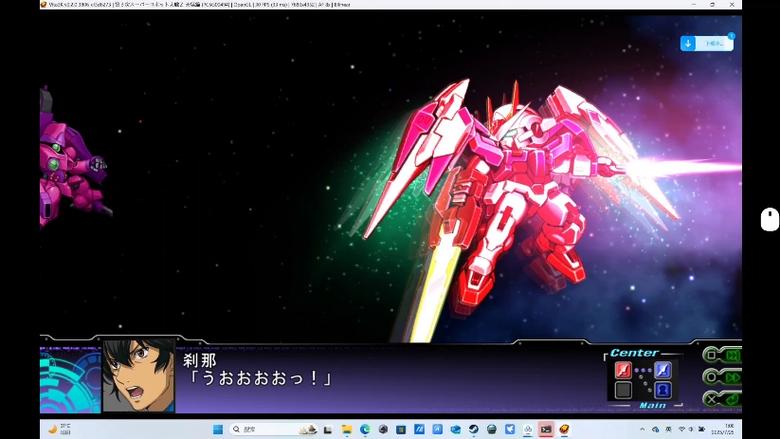Click the pilot name 刹那
This screenshot has height=439, width=780.
199,360
